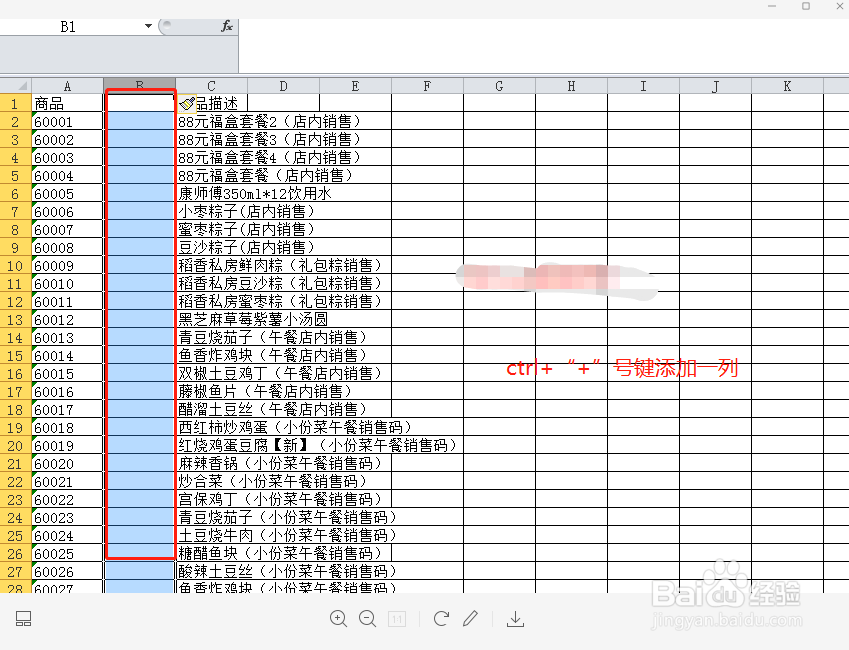Viewport: 849px width, 650px height.
Task: Open the thumbnail gallery view icon
Action: click(23, 619)
